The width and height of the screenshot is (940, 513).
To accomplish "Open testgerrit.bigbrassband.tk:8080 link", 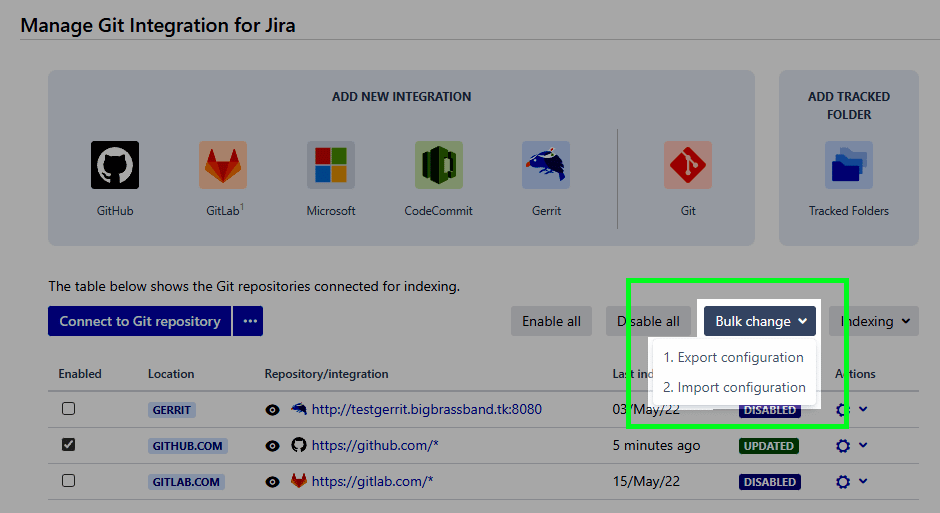I will pyautogui.click(x=427, y=409).
